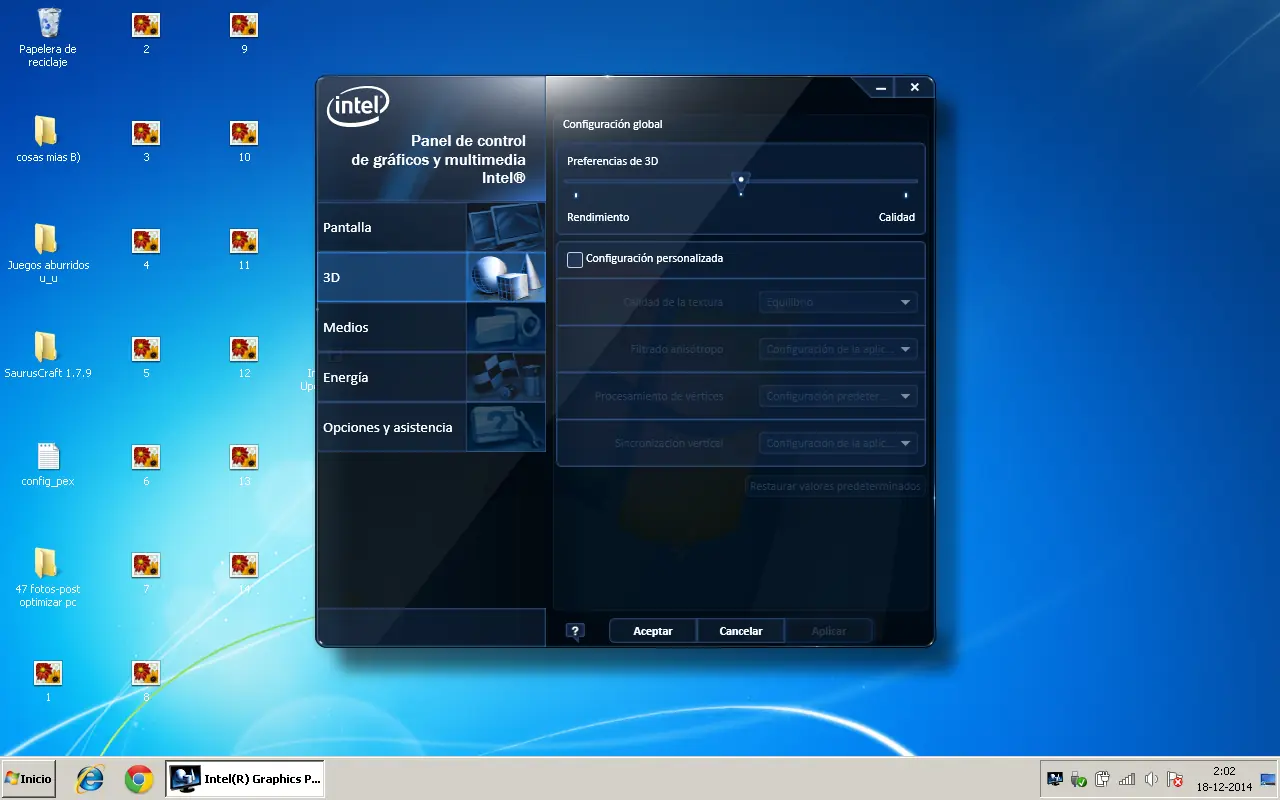Click the Cancelar button
This screenshot has height=800, width=1280.
pyautogui.click(x=741, y=631)
